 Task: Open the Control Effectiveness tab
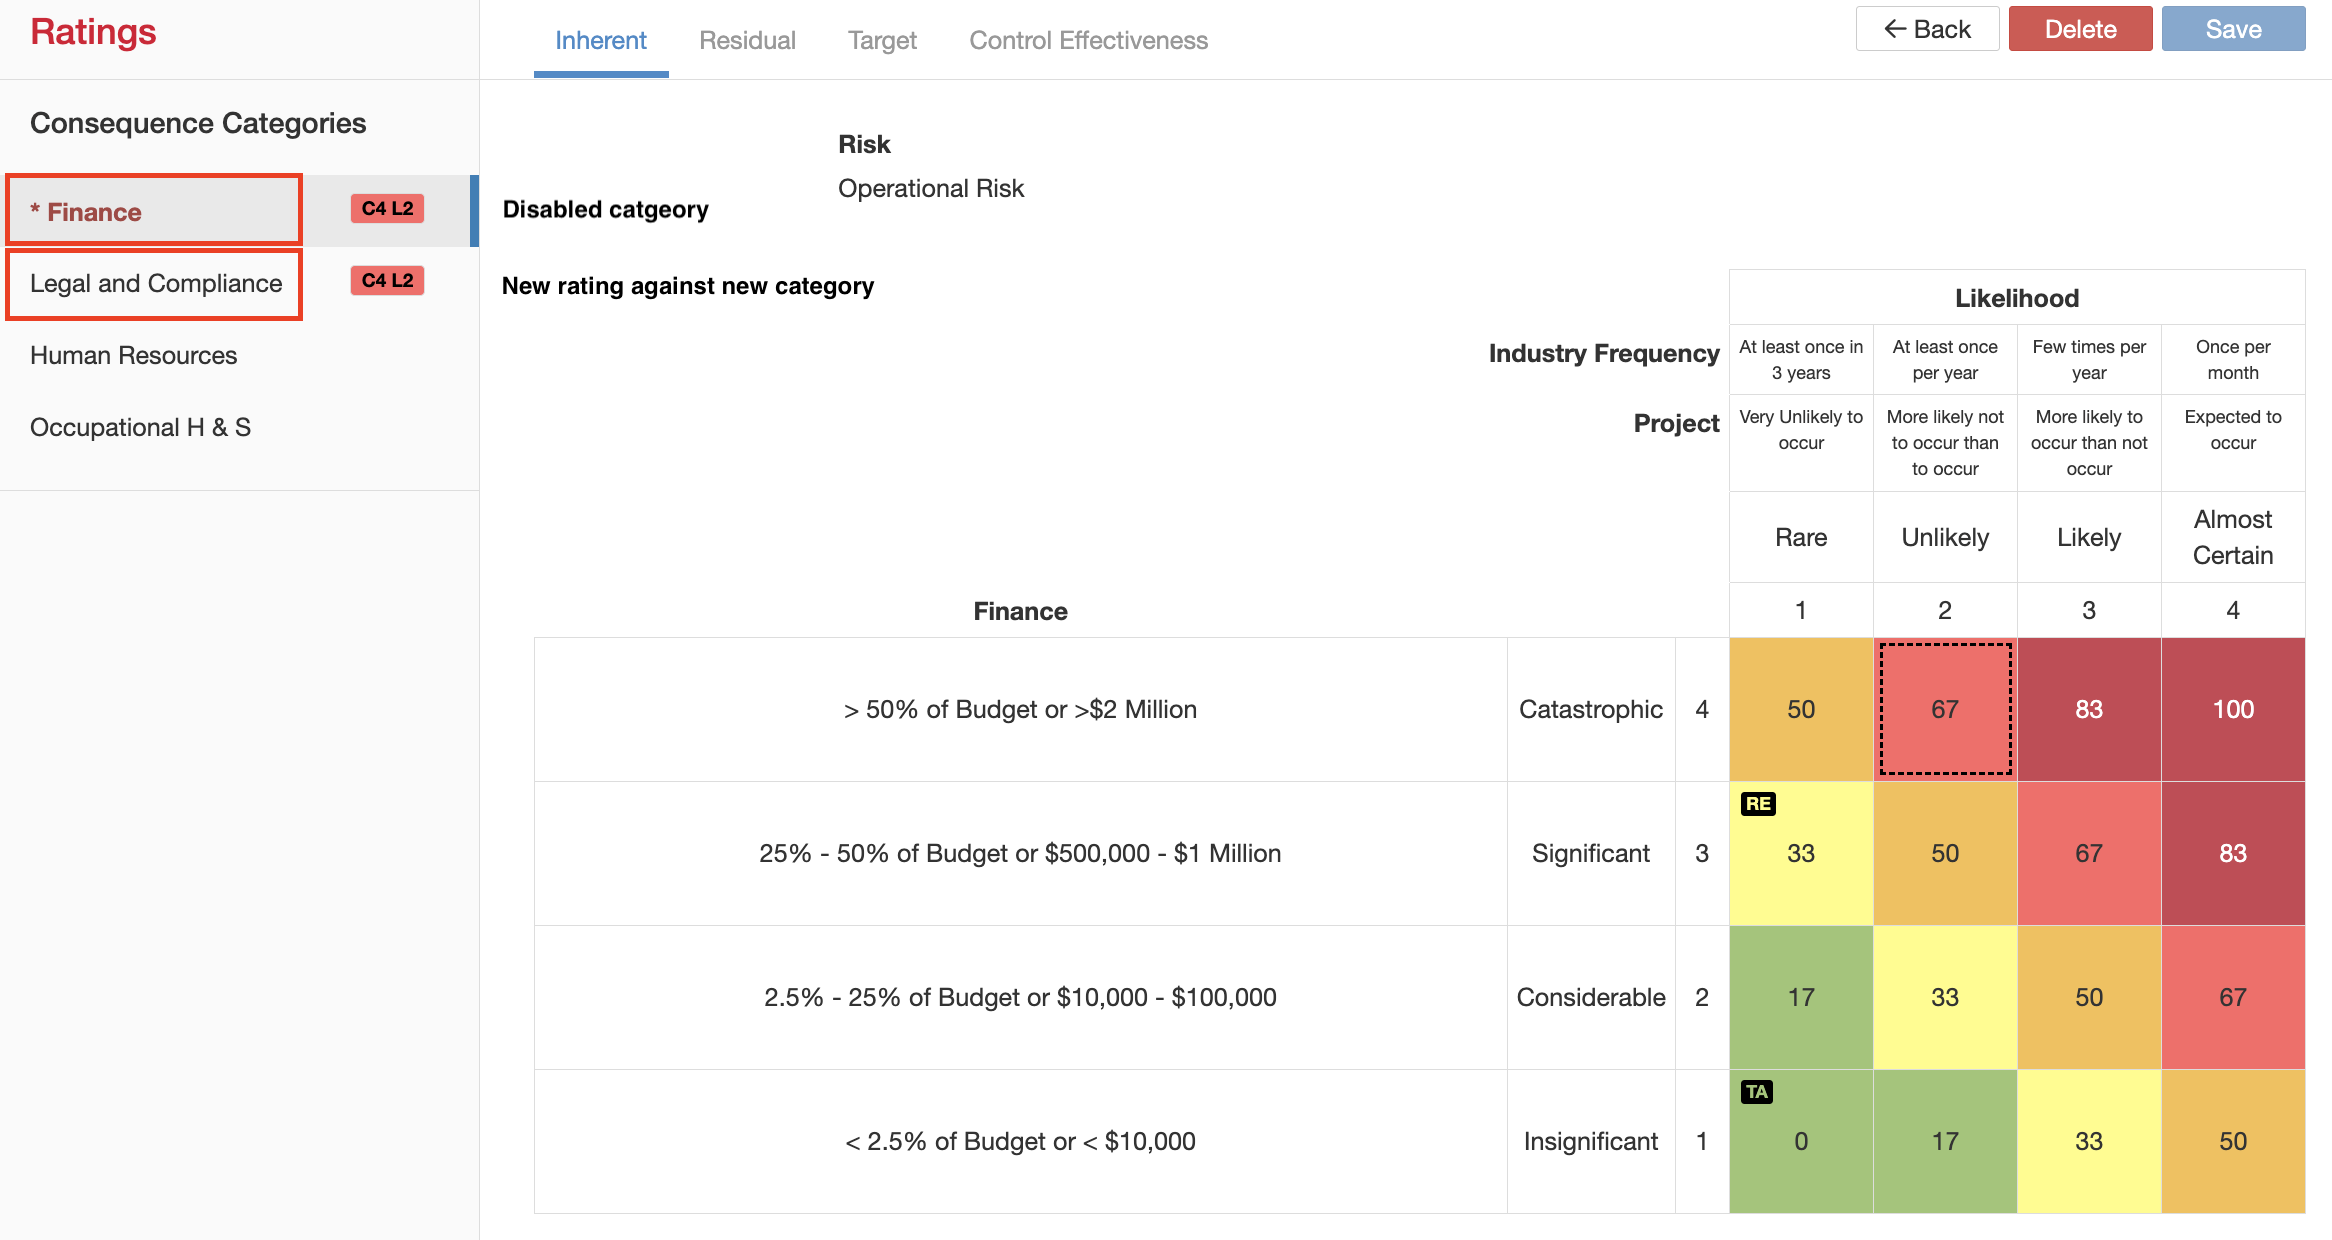click(x=1088, y=40)
